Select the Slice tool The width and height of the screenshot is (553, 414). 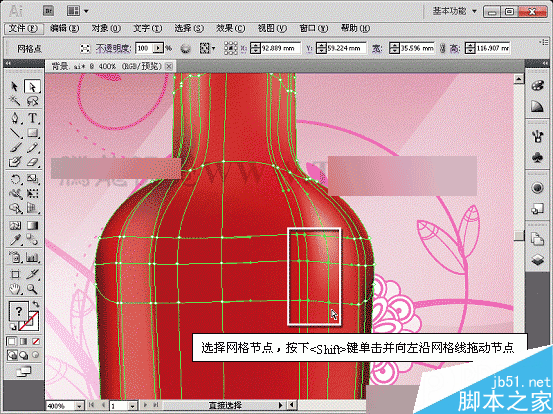[x=32, y=274]
